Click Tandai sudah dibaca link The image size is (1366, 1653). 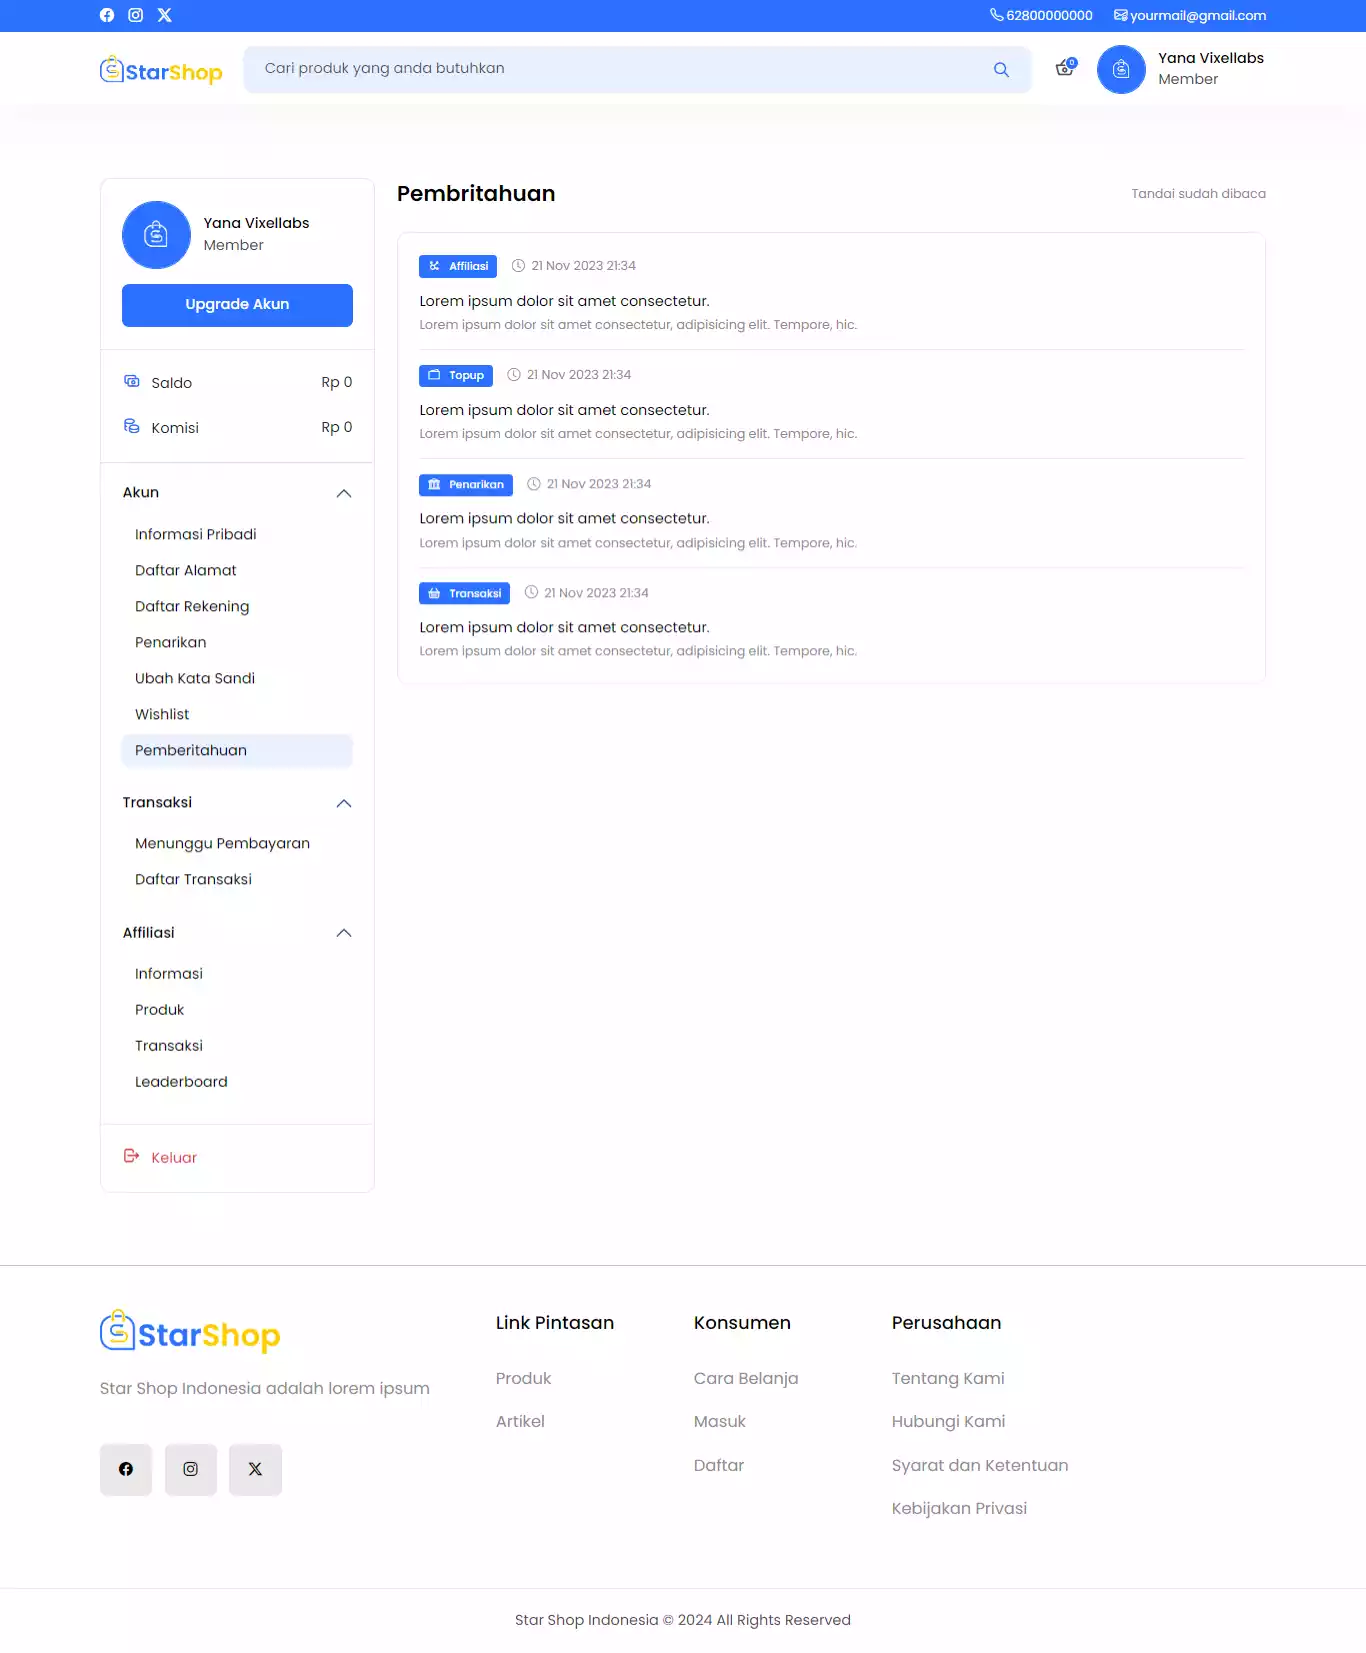[1198, 194]
